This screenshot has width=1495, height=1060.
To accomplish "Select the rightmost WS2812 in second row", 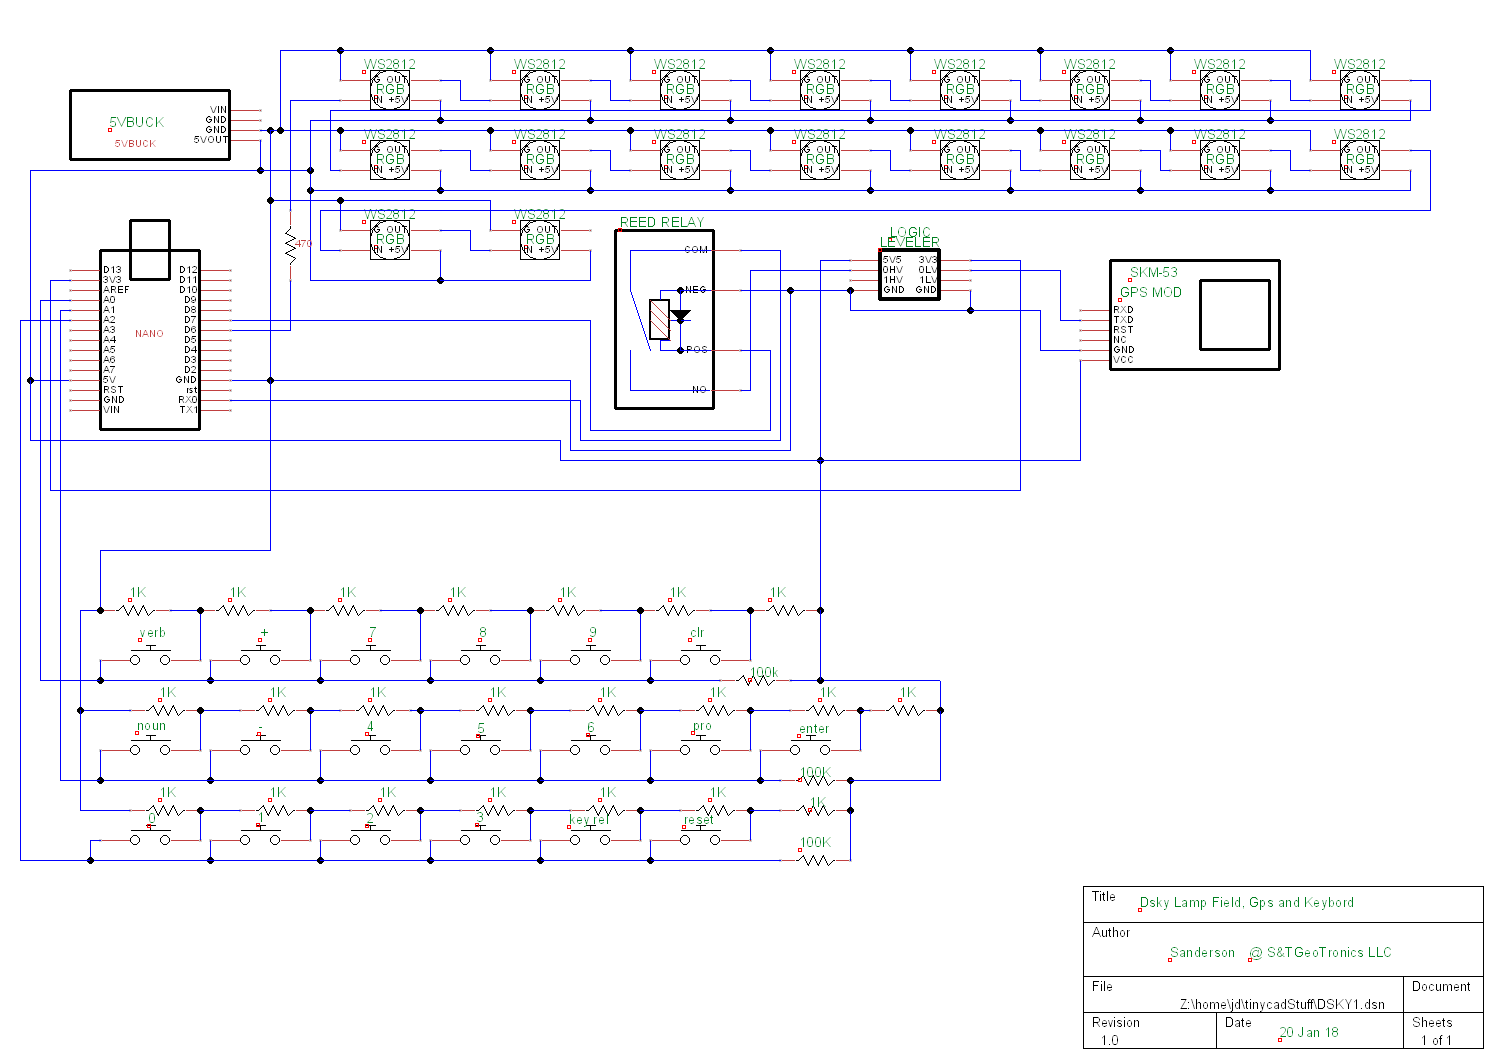I will coord(1360,160).
